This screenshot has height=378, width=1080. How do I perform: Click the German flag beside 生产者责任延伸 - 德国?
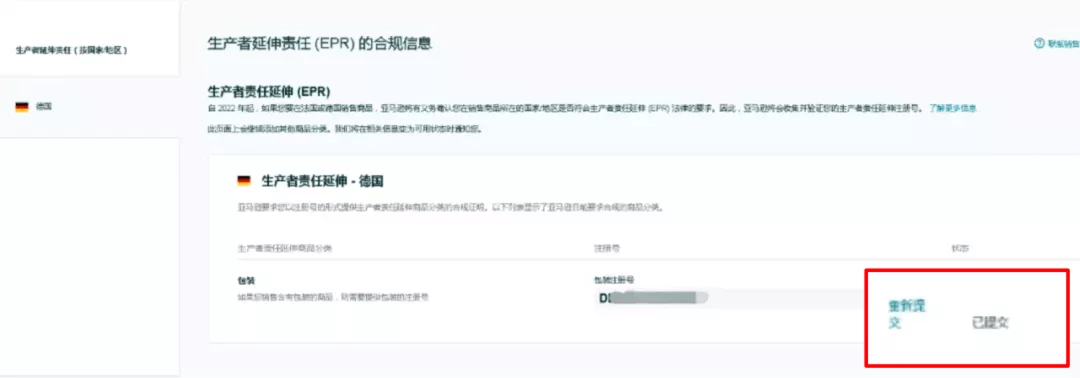coord(244,181)
